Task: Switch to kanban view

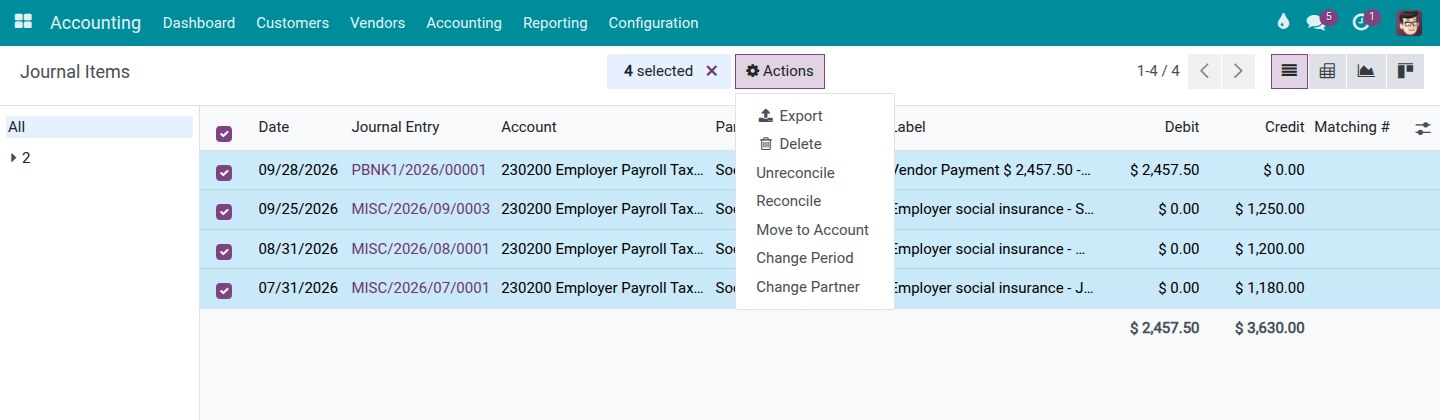Action: tap(1405, 71)
